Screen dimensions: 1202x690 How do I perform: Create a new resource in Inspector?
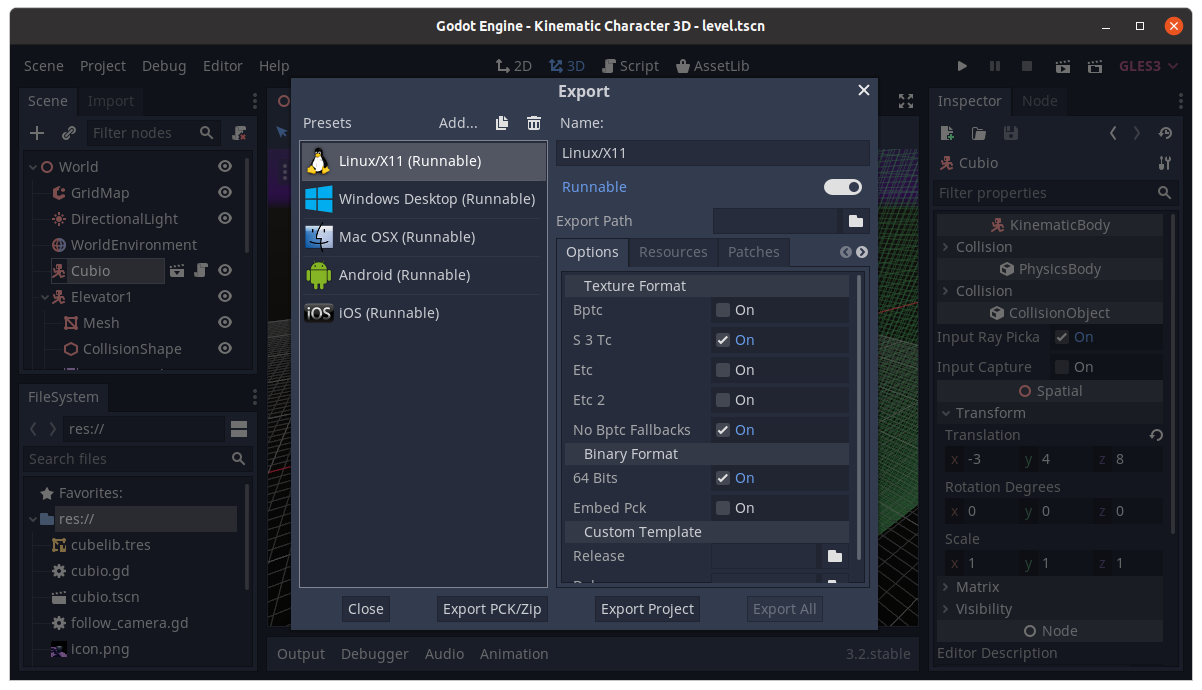947,133
